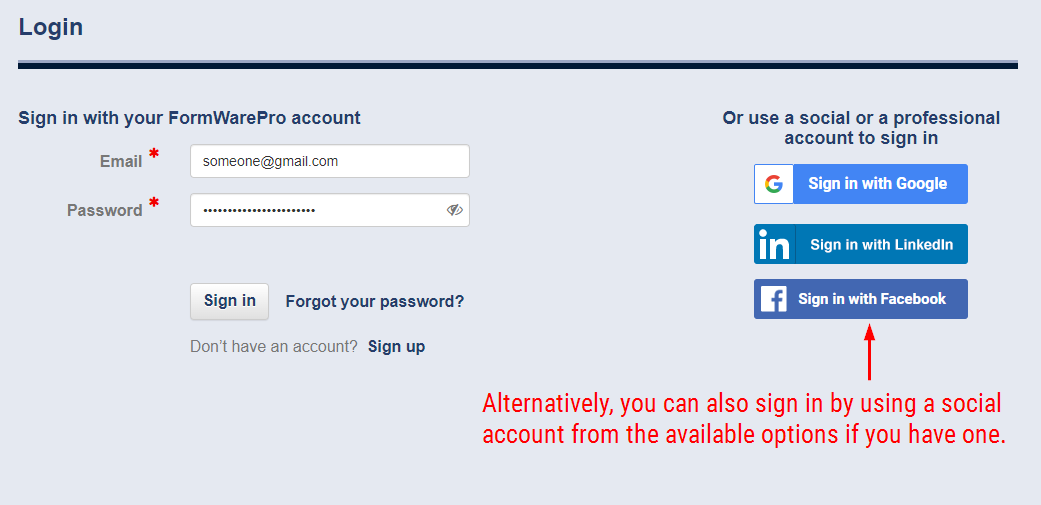Image resolution: width=1041 pixels, height=505 pixels.
Task: Choose the Sign in with Facebook label
Action: 872,299
